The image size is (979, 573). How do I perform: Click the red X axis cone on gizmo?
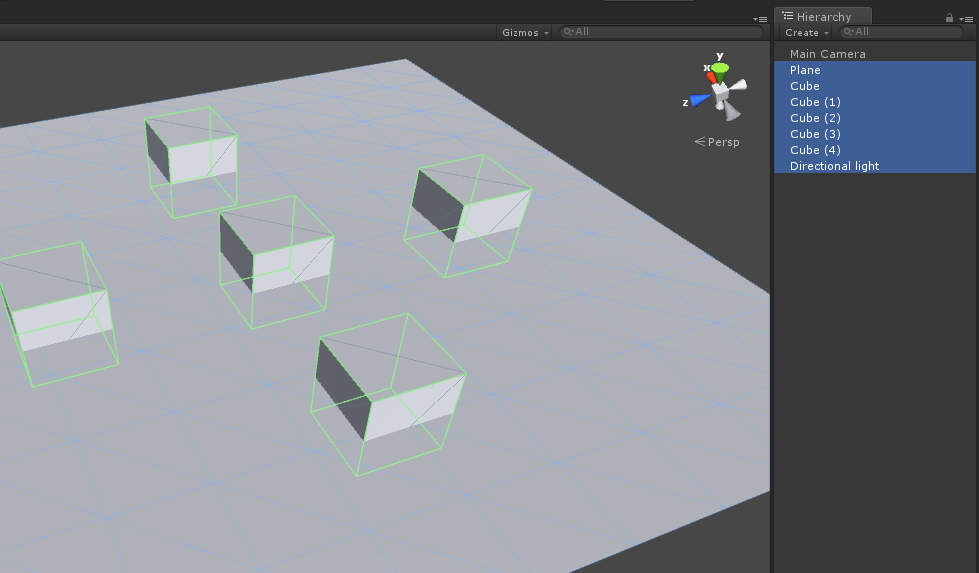pyautogui.click(x=711, y=77)
